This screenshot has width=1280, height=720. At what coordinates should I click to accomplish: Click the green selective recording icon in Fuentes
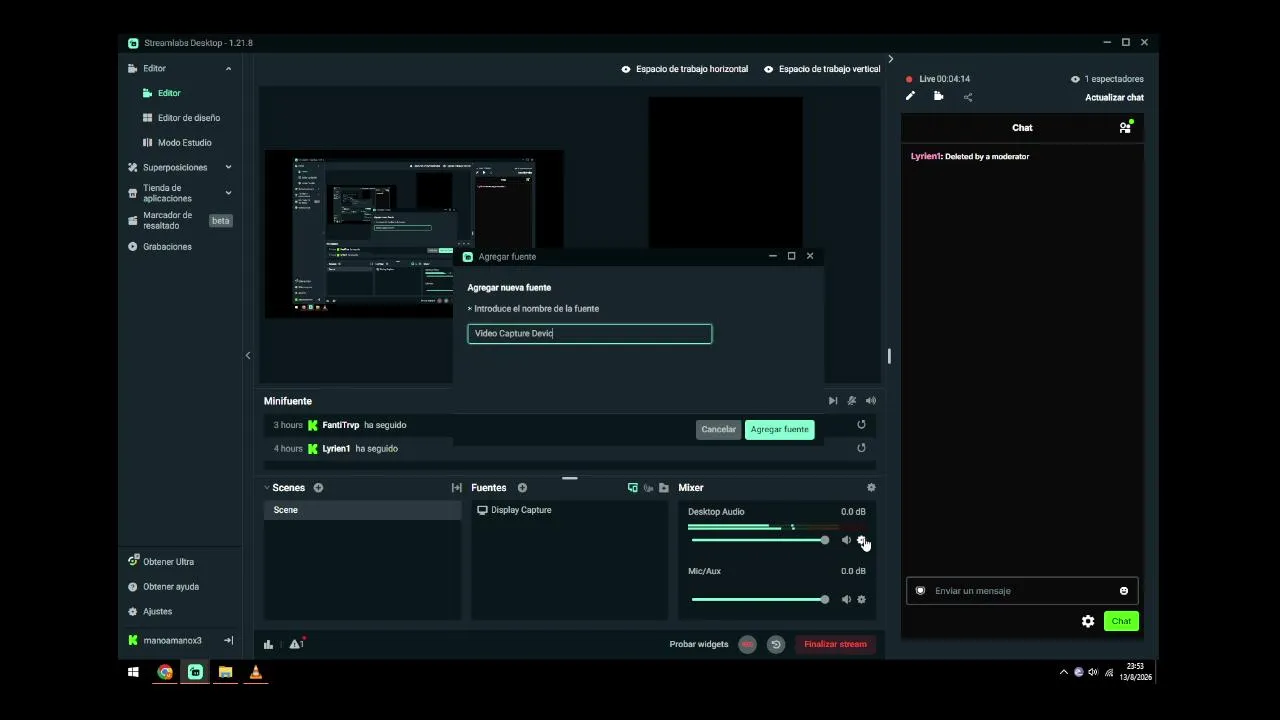pos(633,488)
